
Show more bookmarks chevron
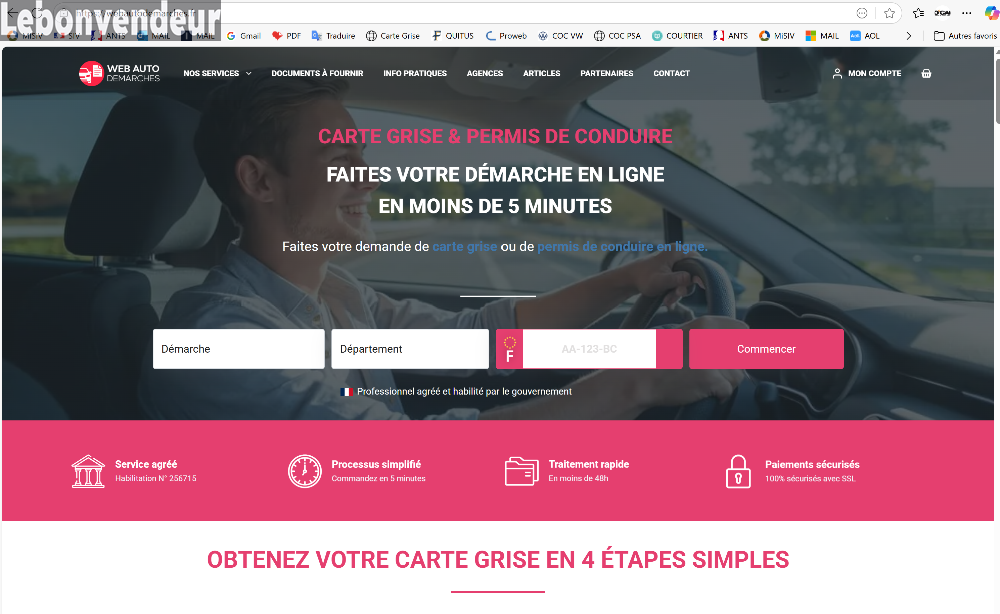tap(909, 36)
